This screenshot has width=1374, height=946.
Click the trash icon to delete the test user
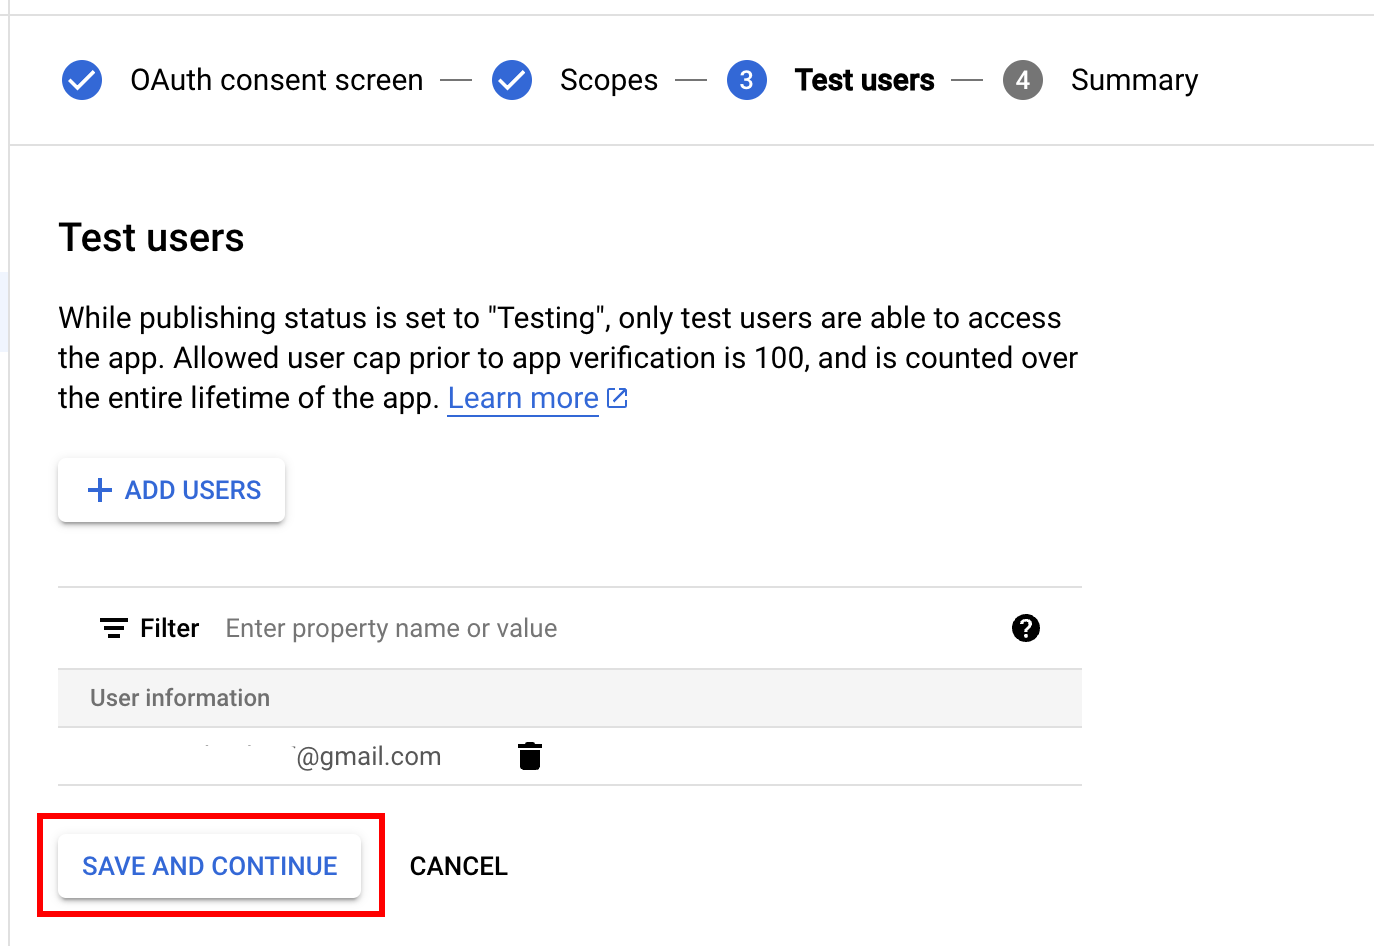(529, 756)
